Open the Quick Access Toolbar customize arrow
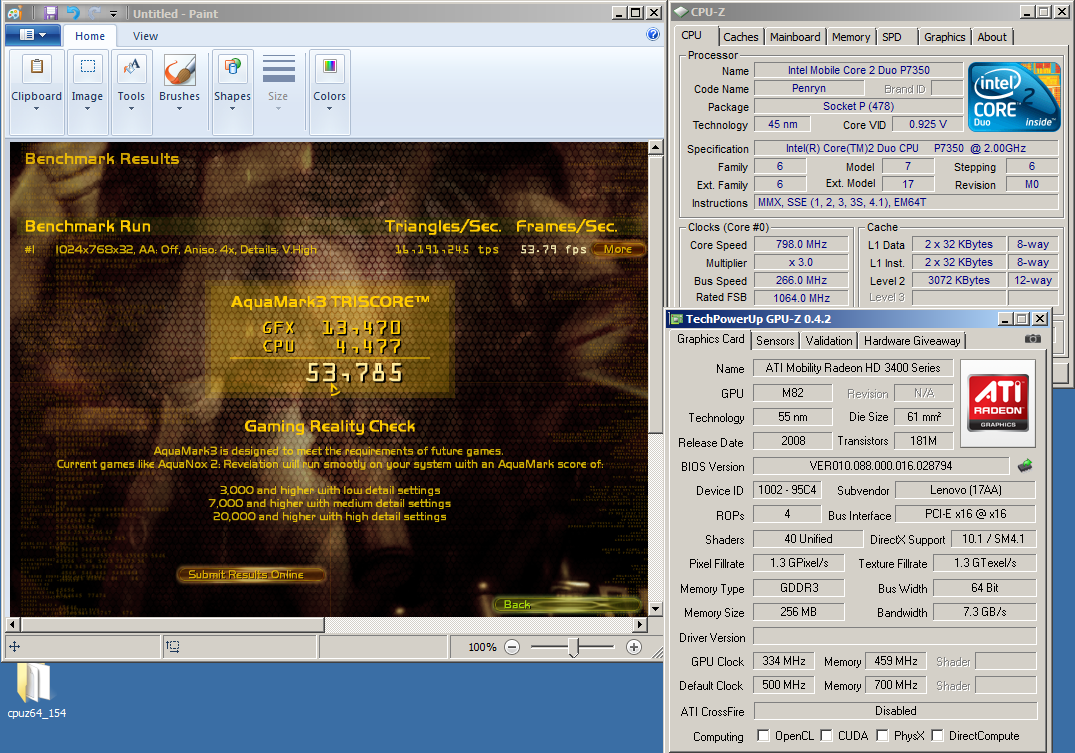The height and width of the screenshot is (753, 1075). point(114,14)
